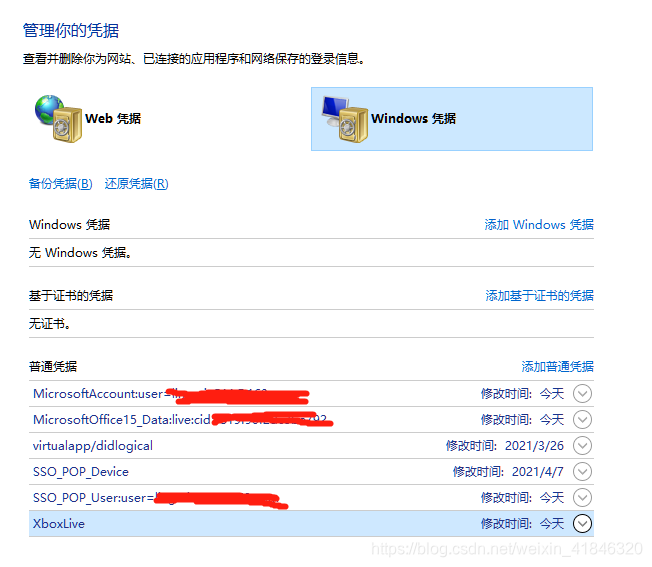
Task: Click the Windows credentials monitor safe icon
Action: (x=345, y=119)
